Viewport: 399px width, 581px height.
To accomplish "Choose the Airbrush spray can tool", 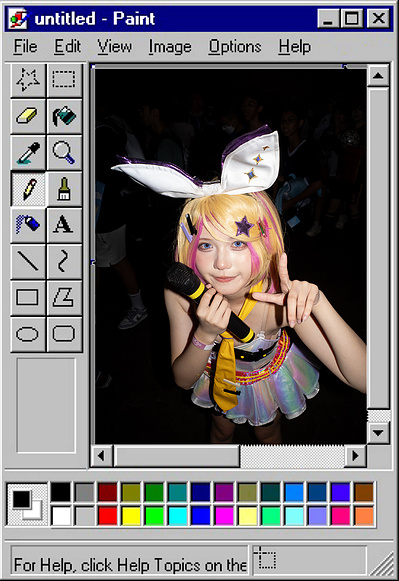I will click(28, 225).
